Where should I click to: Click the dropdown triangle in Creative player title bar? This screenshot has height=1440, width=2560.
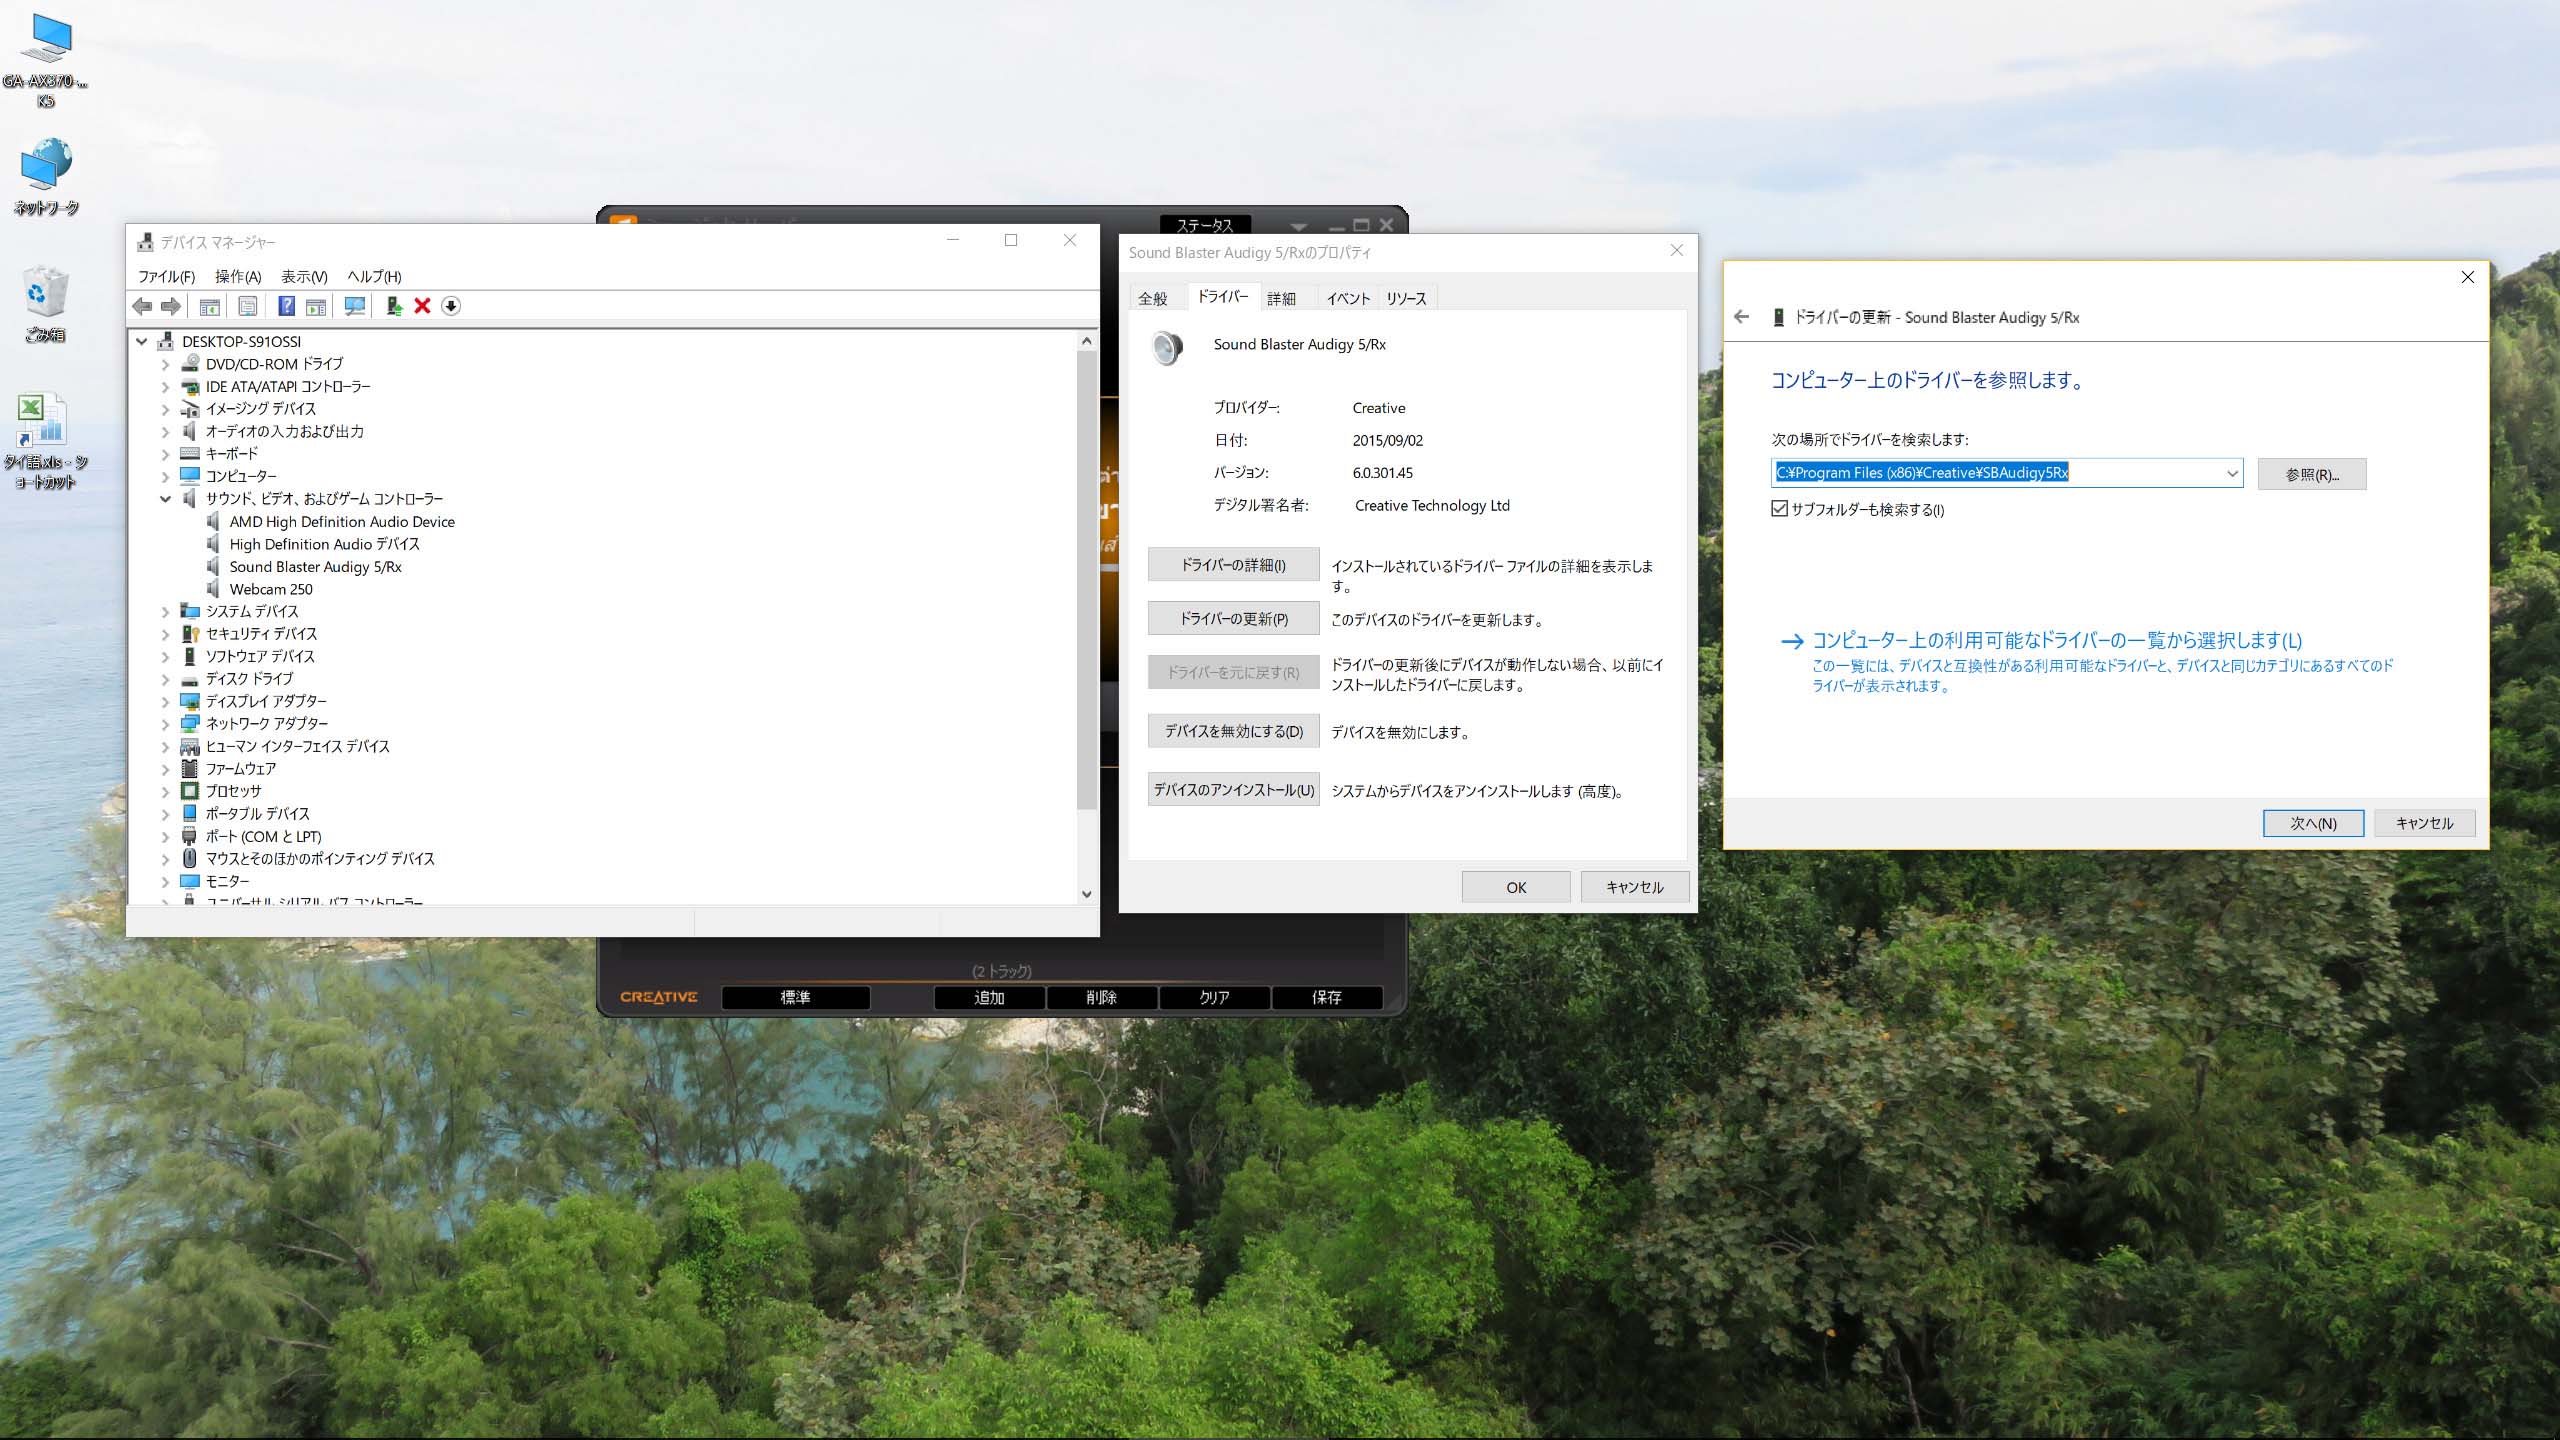[1299, 227]
